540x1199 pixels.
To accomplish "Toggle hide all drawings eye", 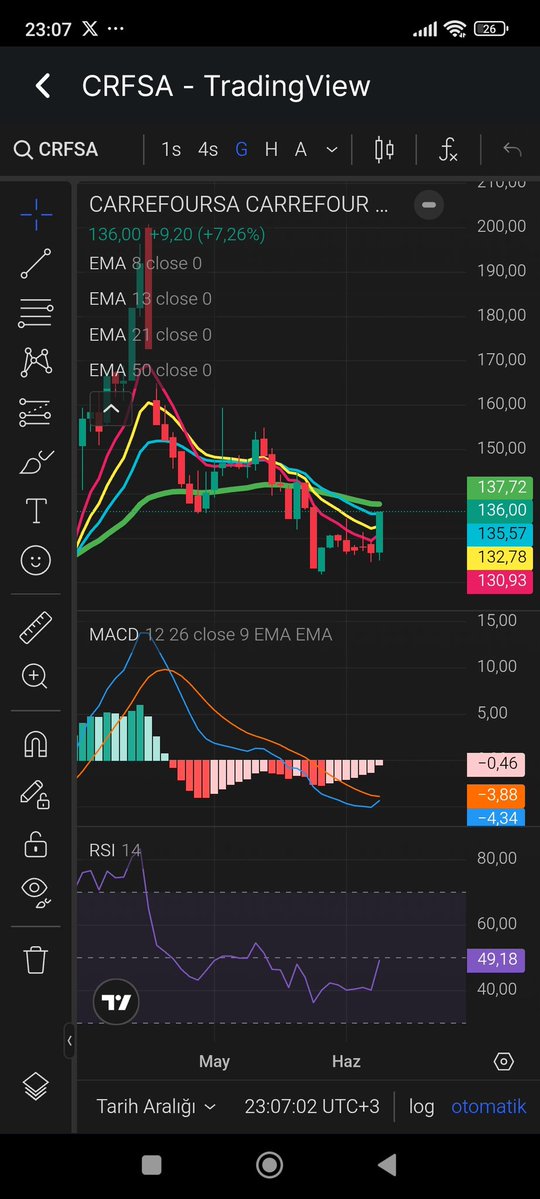I will (x=36, y=892).
